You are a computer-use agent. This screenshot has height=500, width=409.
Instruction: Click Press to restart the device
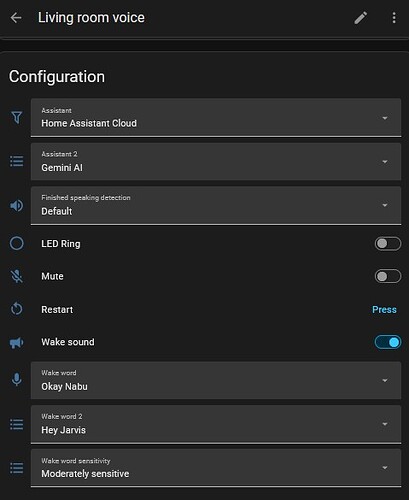pyautogui.click(x=384, y=310)
